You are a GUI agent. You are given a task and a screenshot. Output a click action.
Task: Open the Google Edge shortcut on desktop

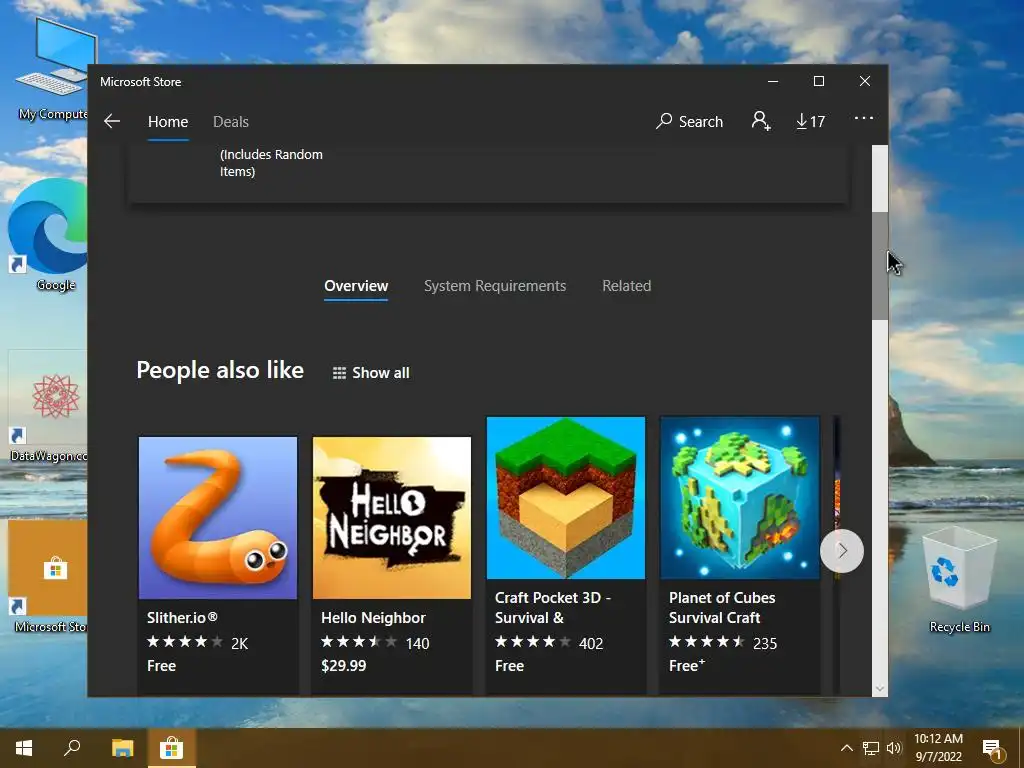(47, 235)
